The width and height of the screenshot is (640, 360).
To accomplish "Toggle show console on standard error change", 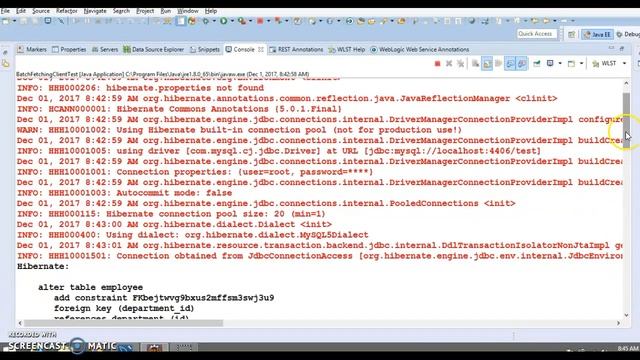I will pyautogui.click(x=522, y=64).
